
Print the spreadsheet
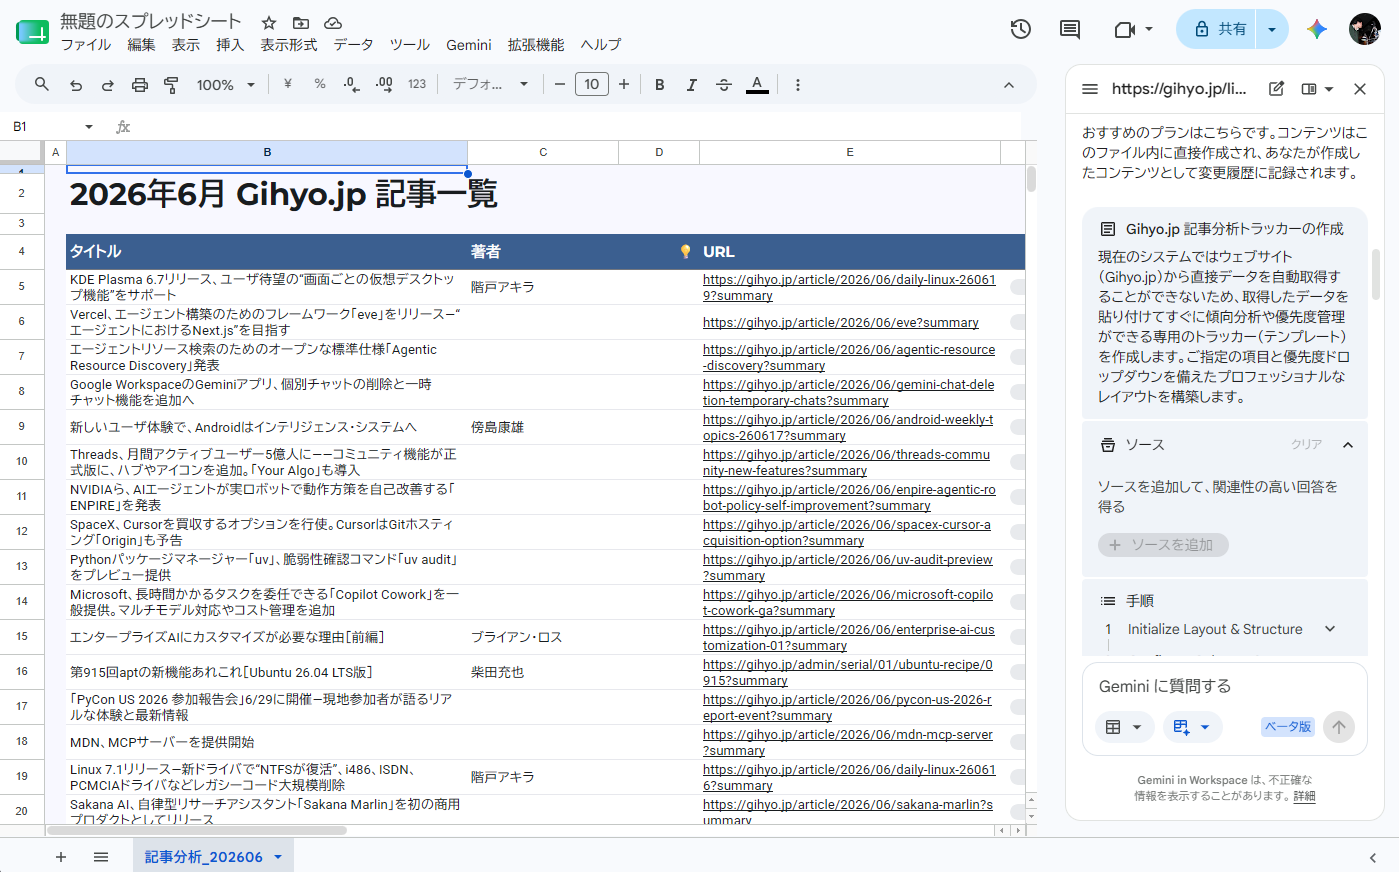point(140,85)
